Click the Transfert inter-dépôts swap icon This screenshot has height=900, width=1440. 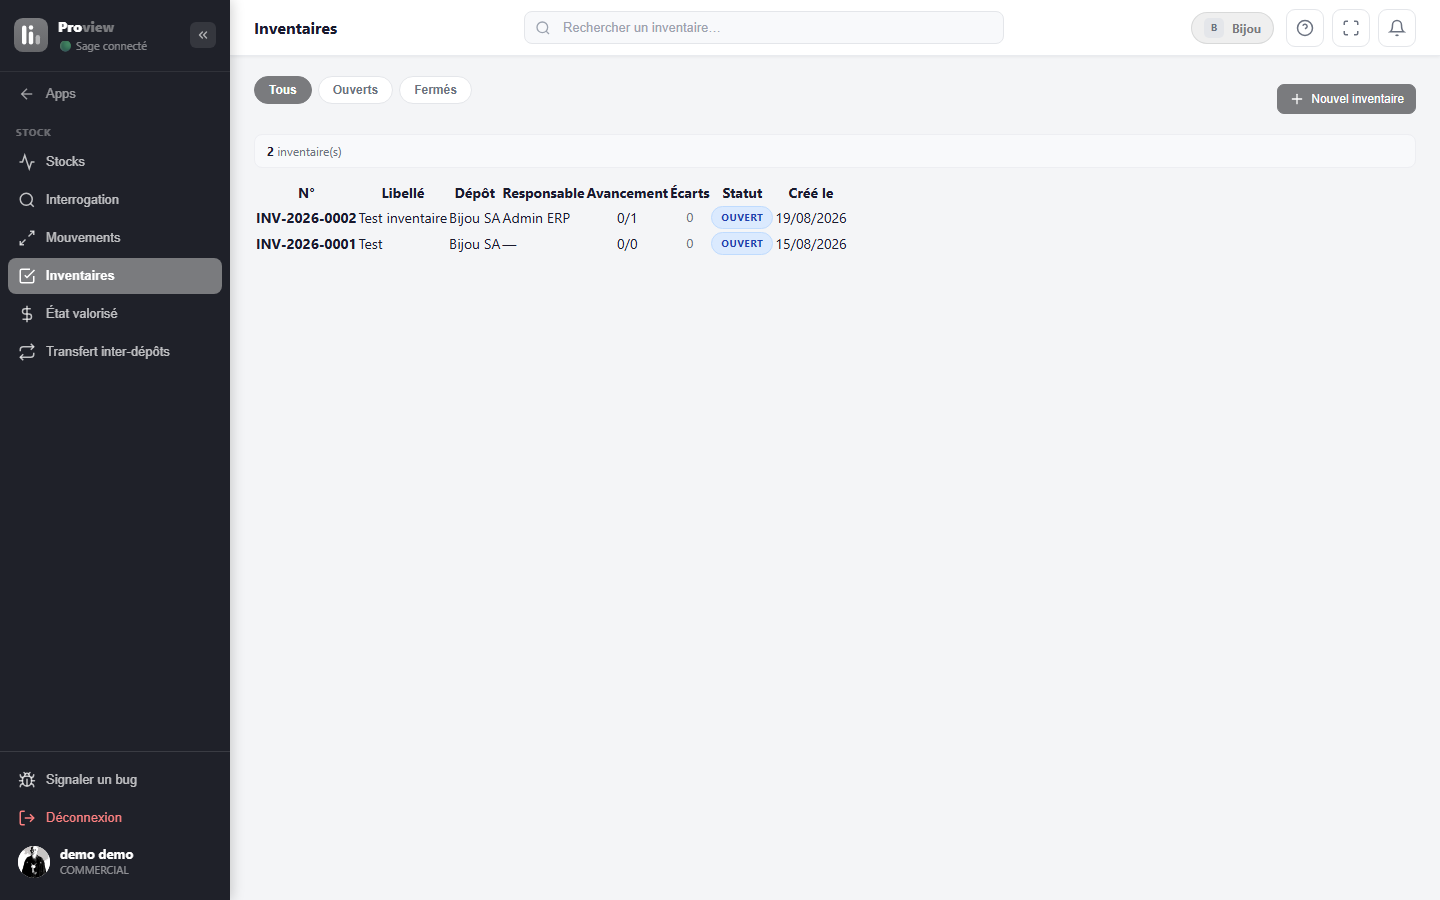click(x=27, y=352)
